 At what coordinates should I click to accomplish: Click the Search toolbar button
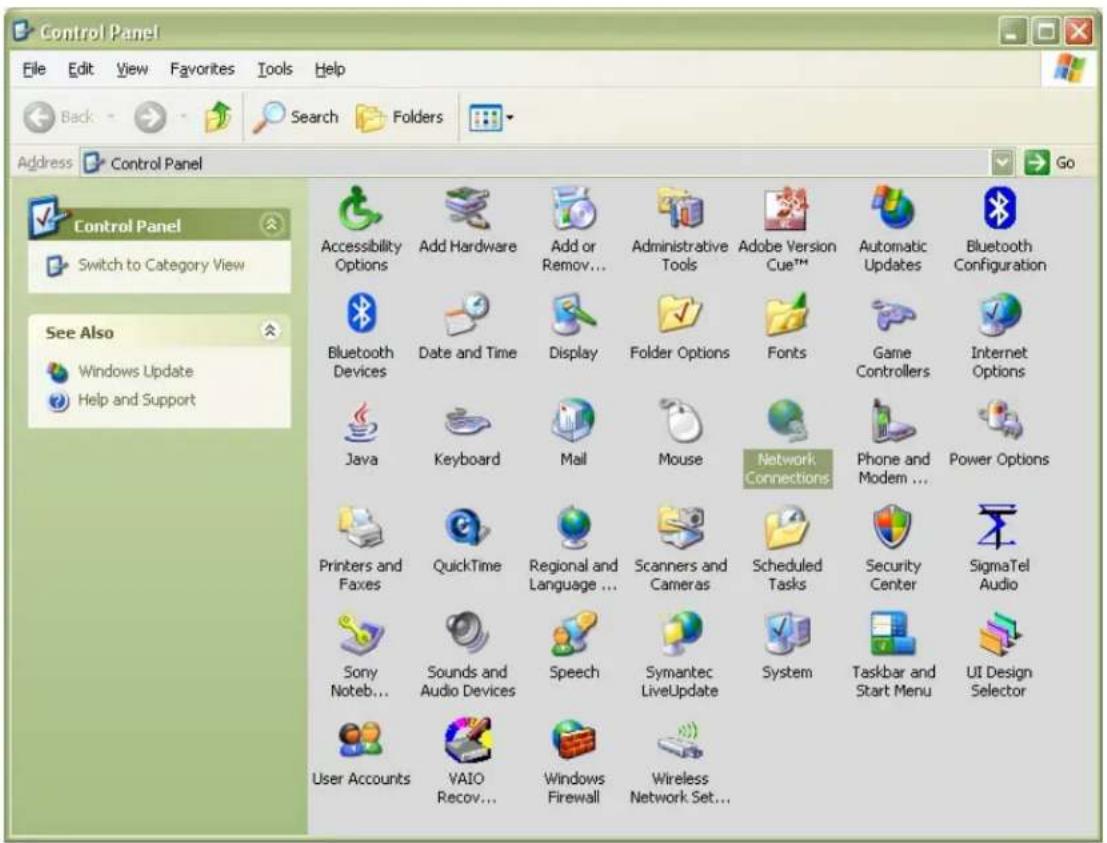tap(297, 116)
